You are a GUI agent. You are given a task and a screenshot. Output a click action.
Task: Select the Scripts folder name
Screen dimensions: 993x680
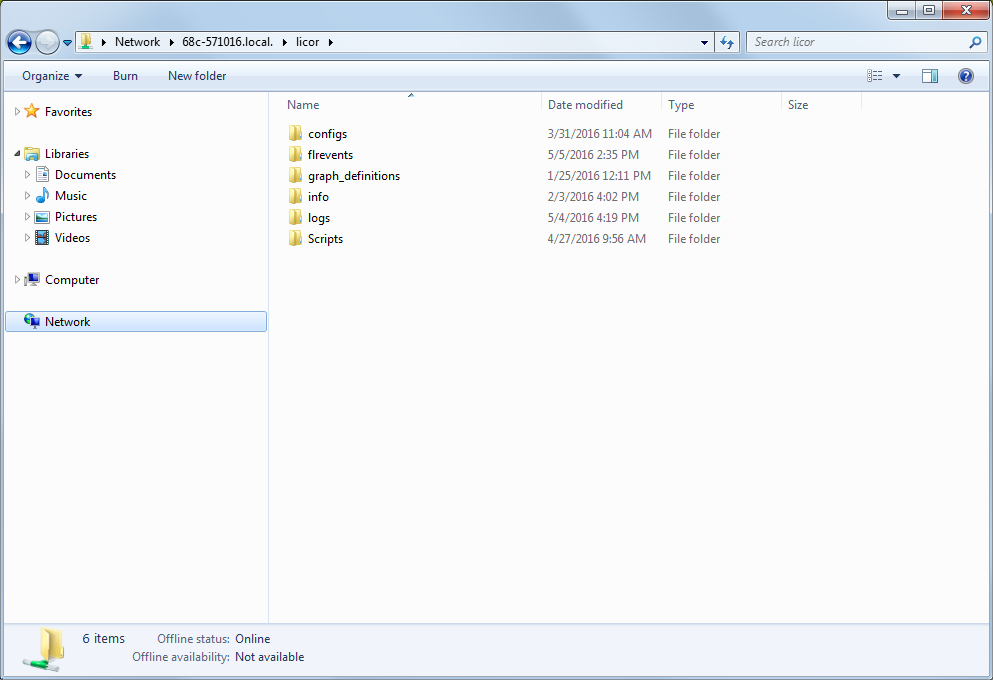(x=326, y=239)
